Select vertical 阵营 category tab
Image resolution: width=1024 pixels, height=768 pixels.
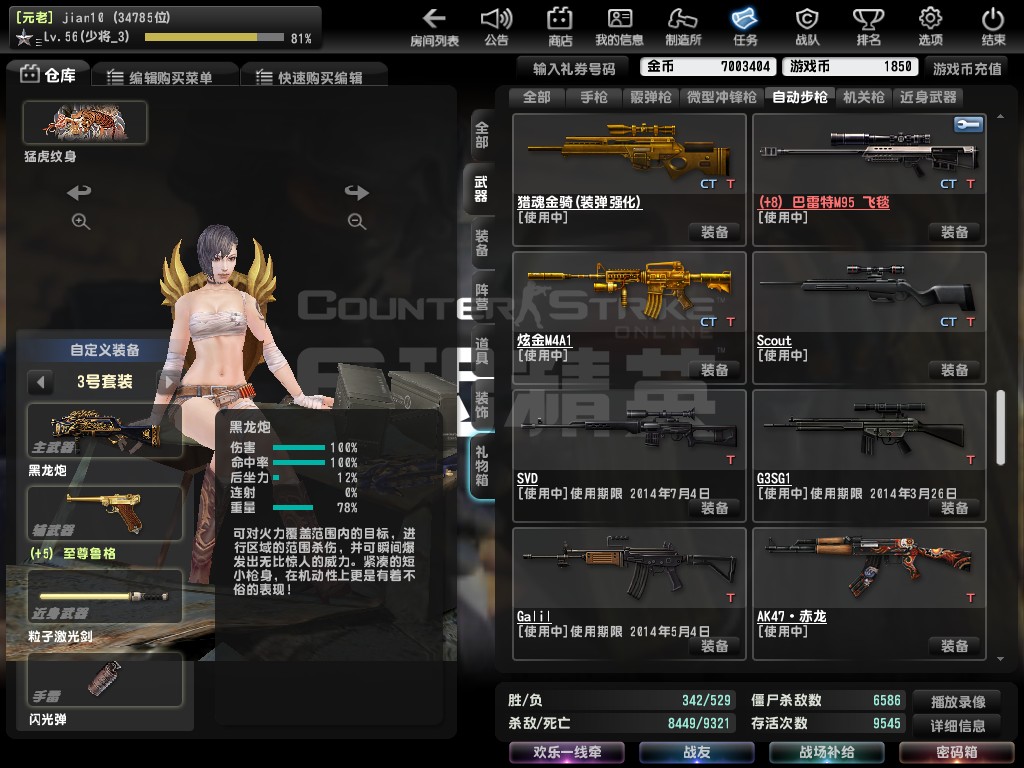tap(481, 298)
